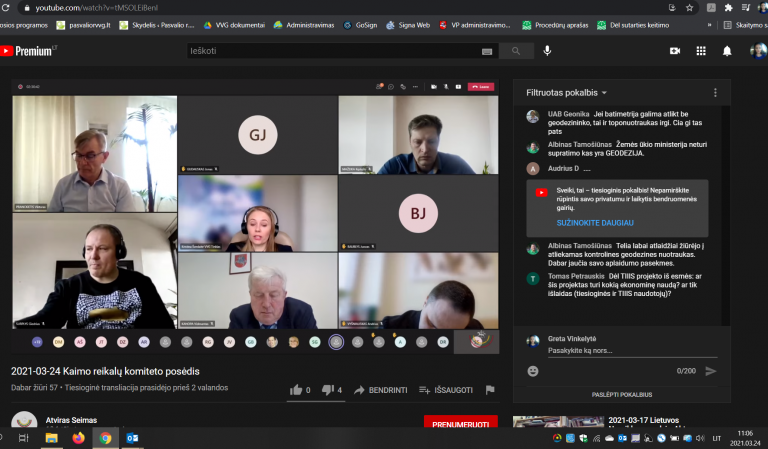Open Firefox from the taskbar
The height and width of the screenshot is (449, 768).
[78, 438]
